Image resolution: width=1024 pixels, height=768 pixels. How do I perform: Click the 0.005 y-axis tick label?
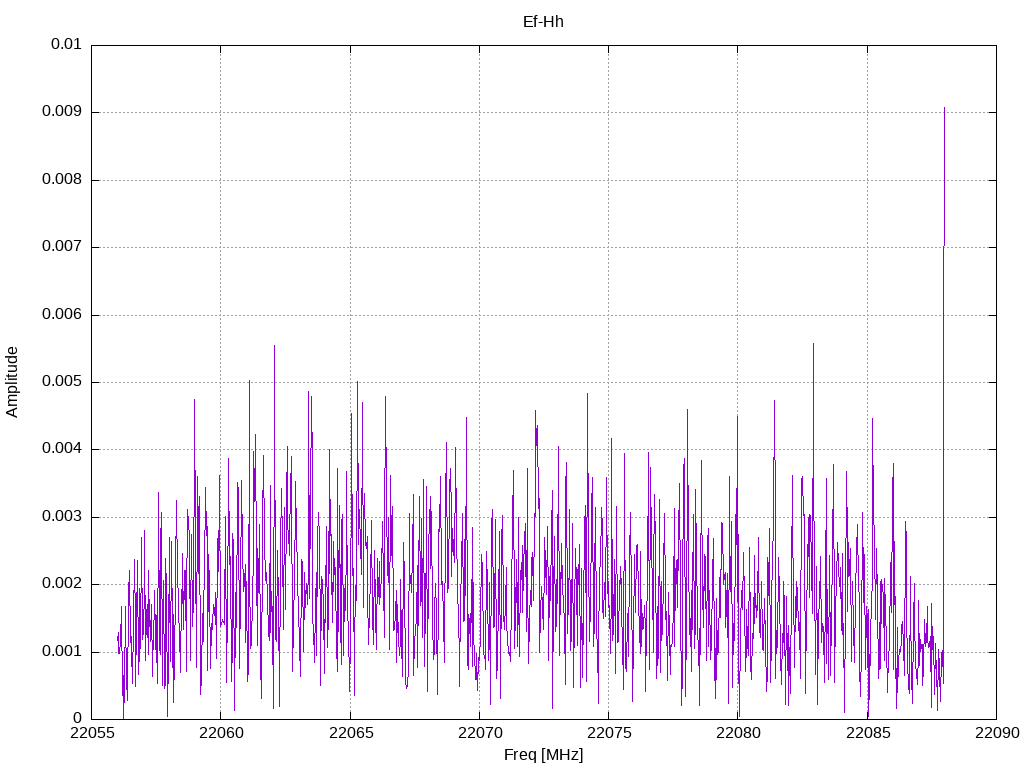tap(62, 382)
